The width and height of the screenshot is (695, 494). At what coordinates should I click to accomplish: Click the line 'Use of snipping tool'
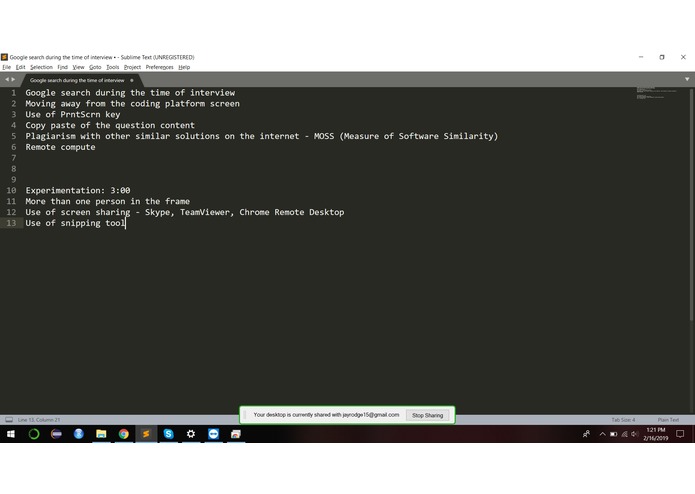(75, 223)
